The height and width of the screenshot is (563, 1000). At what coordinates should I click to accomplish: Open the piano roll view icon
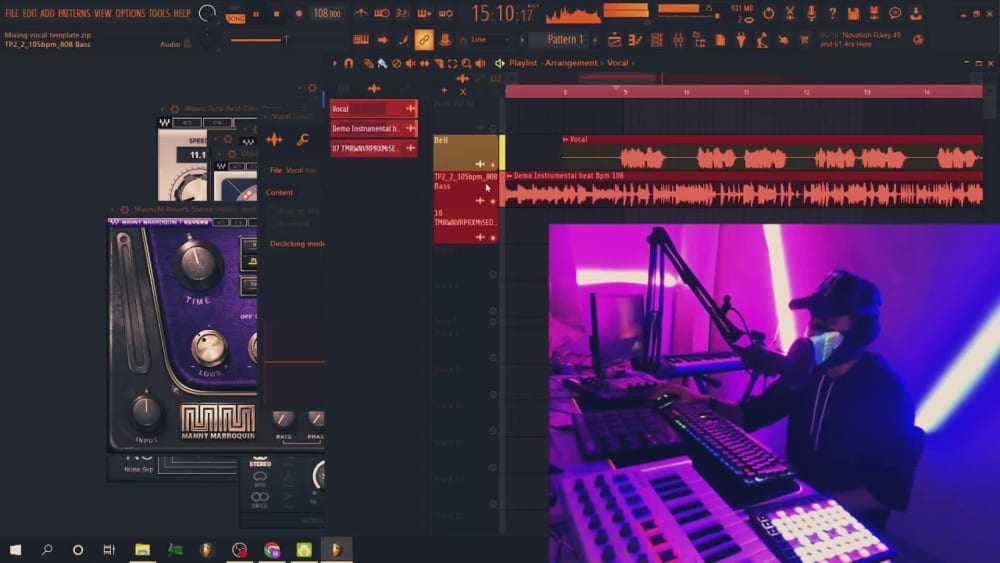pyautogui.click(x=635, y=40)
